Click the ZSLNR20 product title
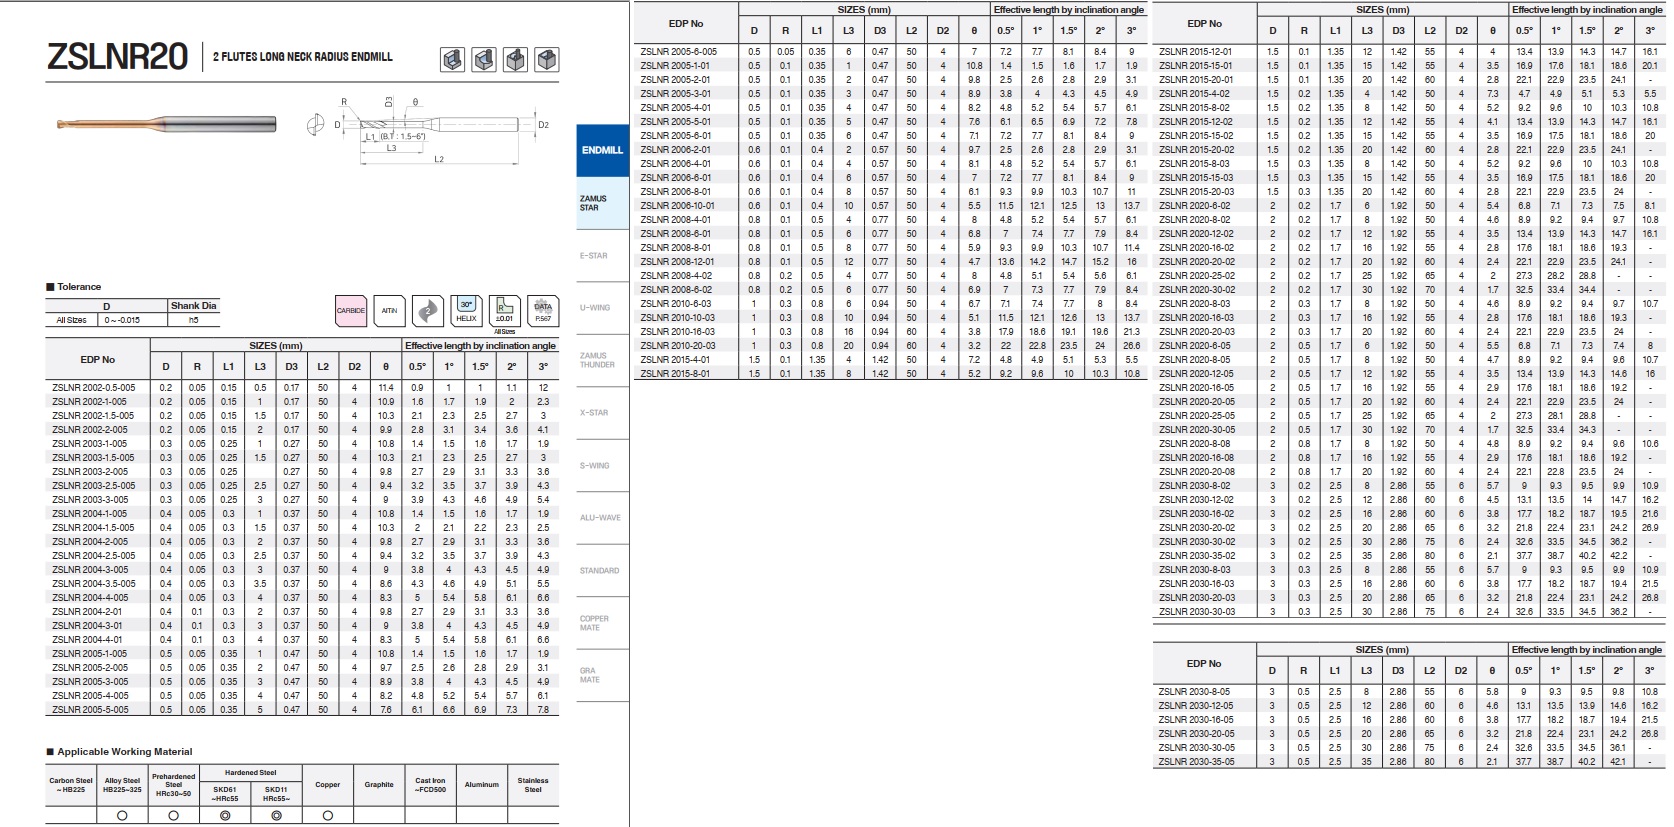 [118, 57]
